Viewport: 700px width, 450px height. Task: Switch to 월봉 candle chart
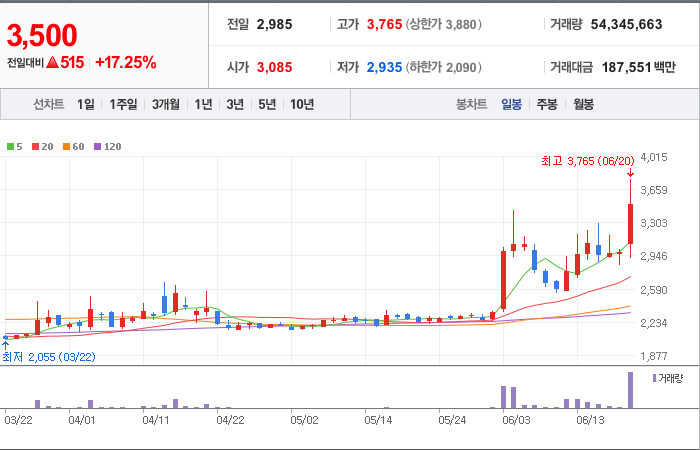point(583,104)
